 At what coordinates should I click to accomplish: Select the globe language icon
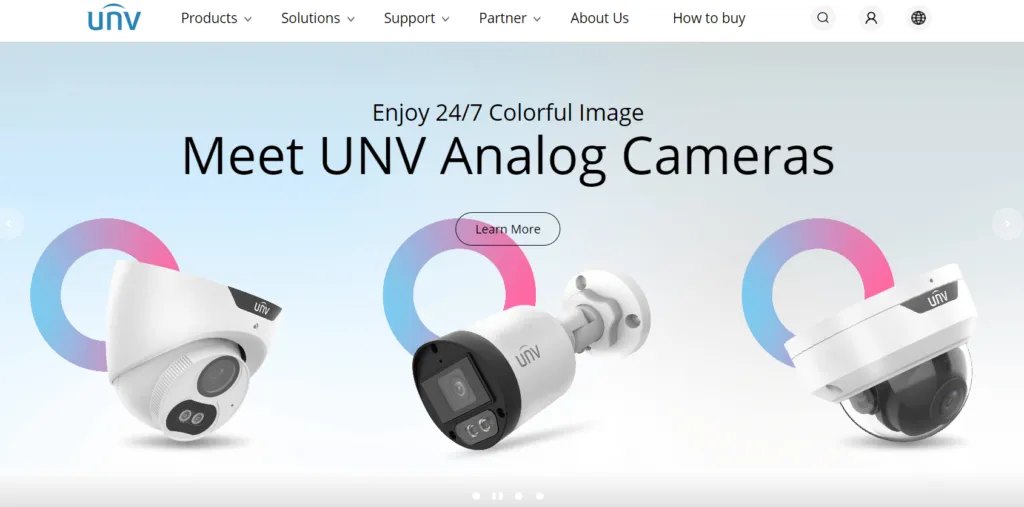click(918, 18)
